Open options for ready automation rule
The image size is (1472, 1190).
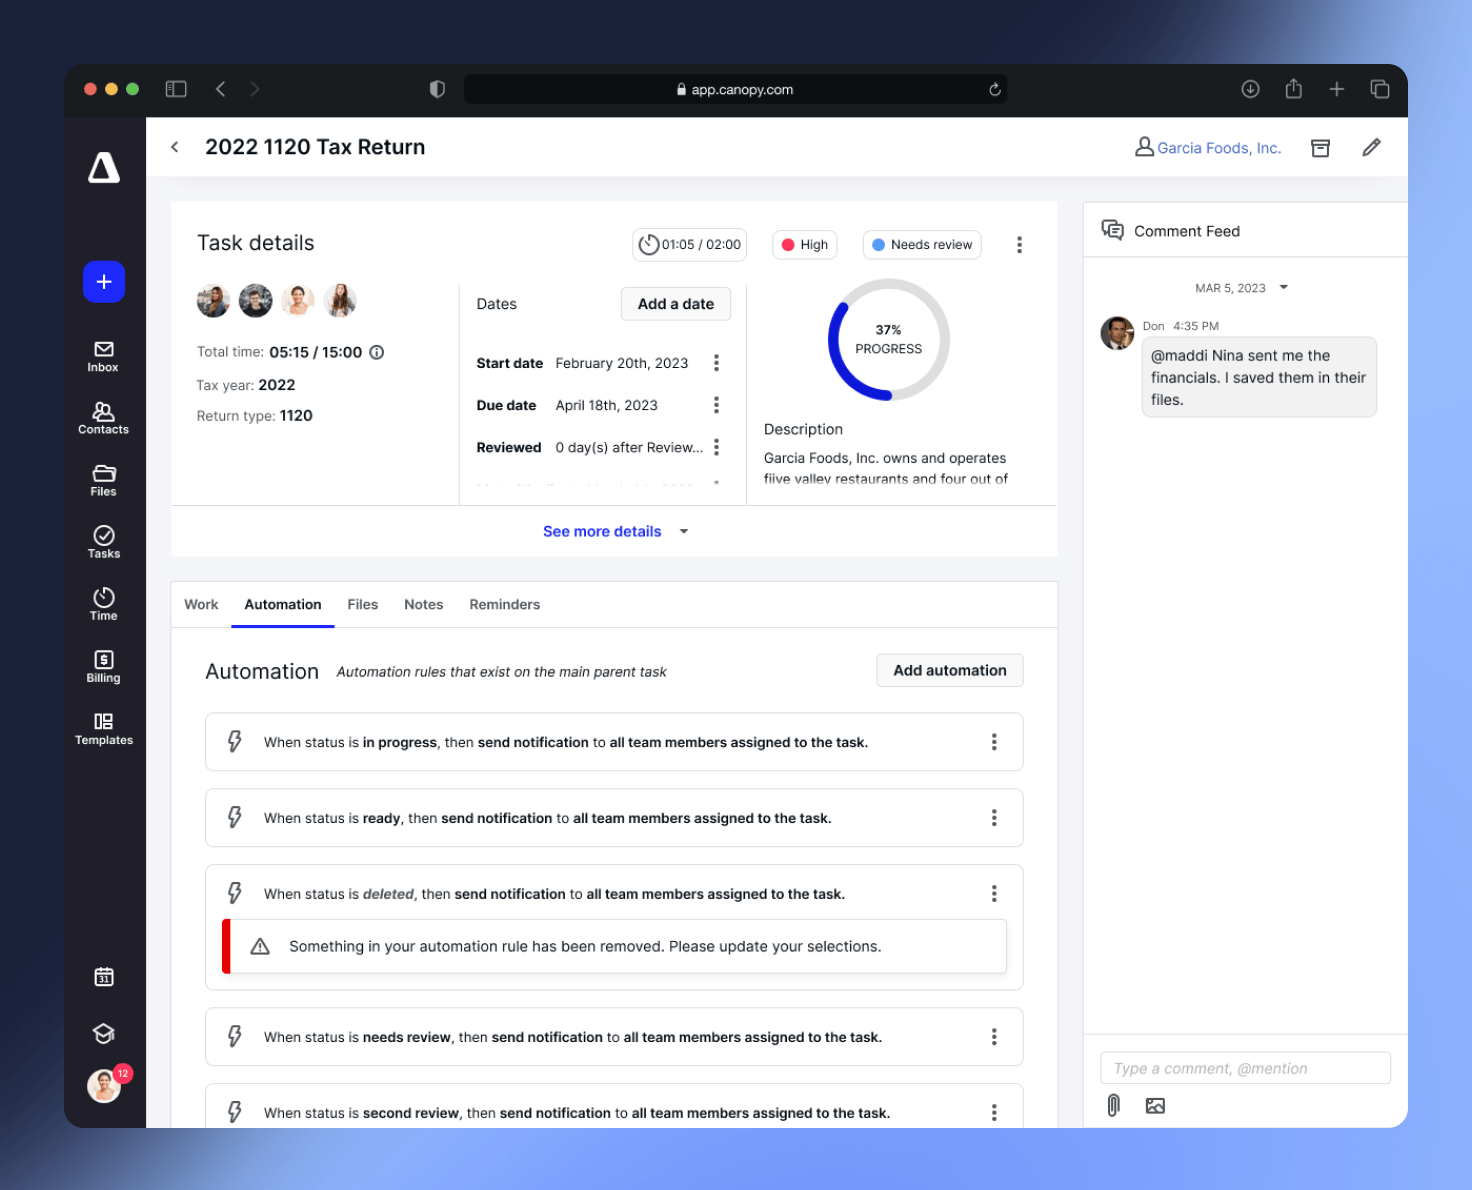994,818
